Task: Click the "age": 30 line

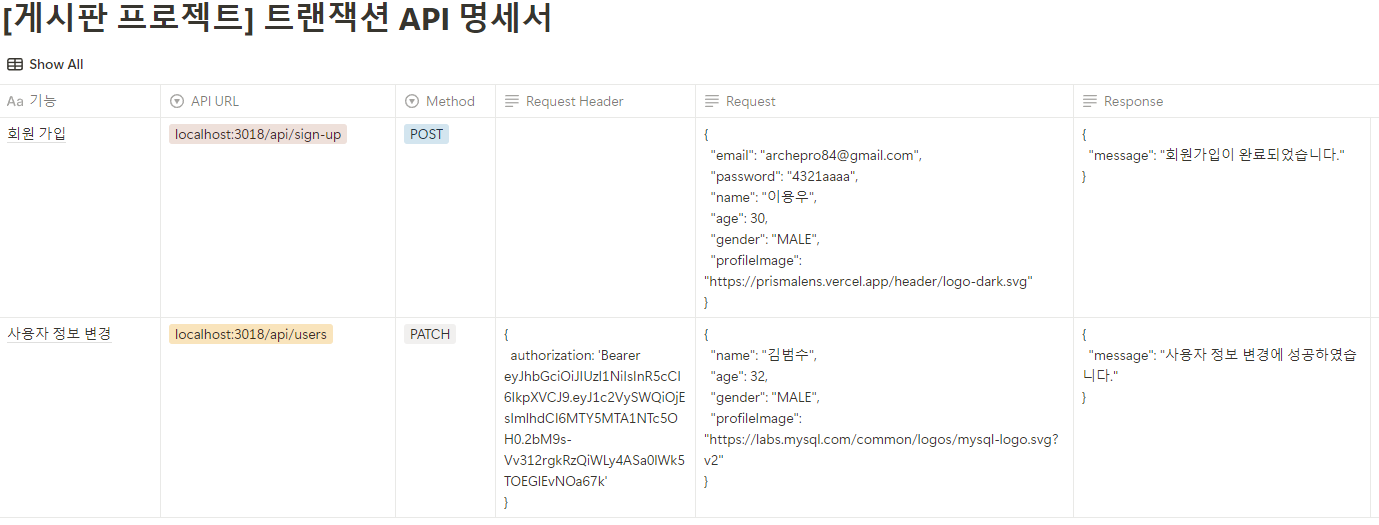Action: pos(739,218)
